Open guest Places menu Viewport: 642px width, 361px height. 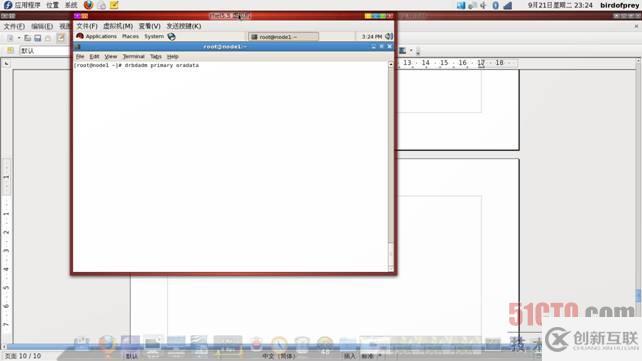130,36
